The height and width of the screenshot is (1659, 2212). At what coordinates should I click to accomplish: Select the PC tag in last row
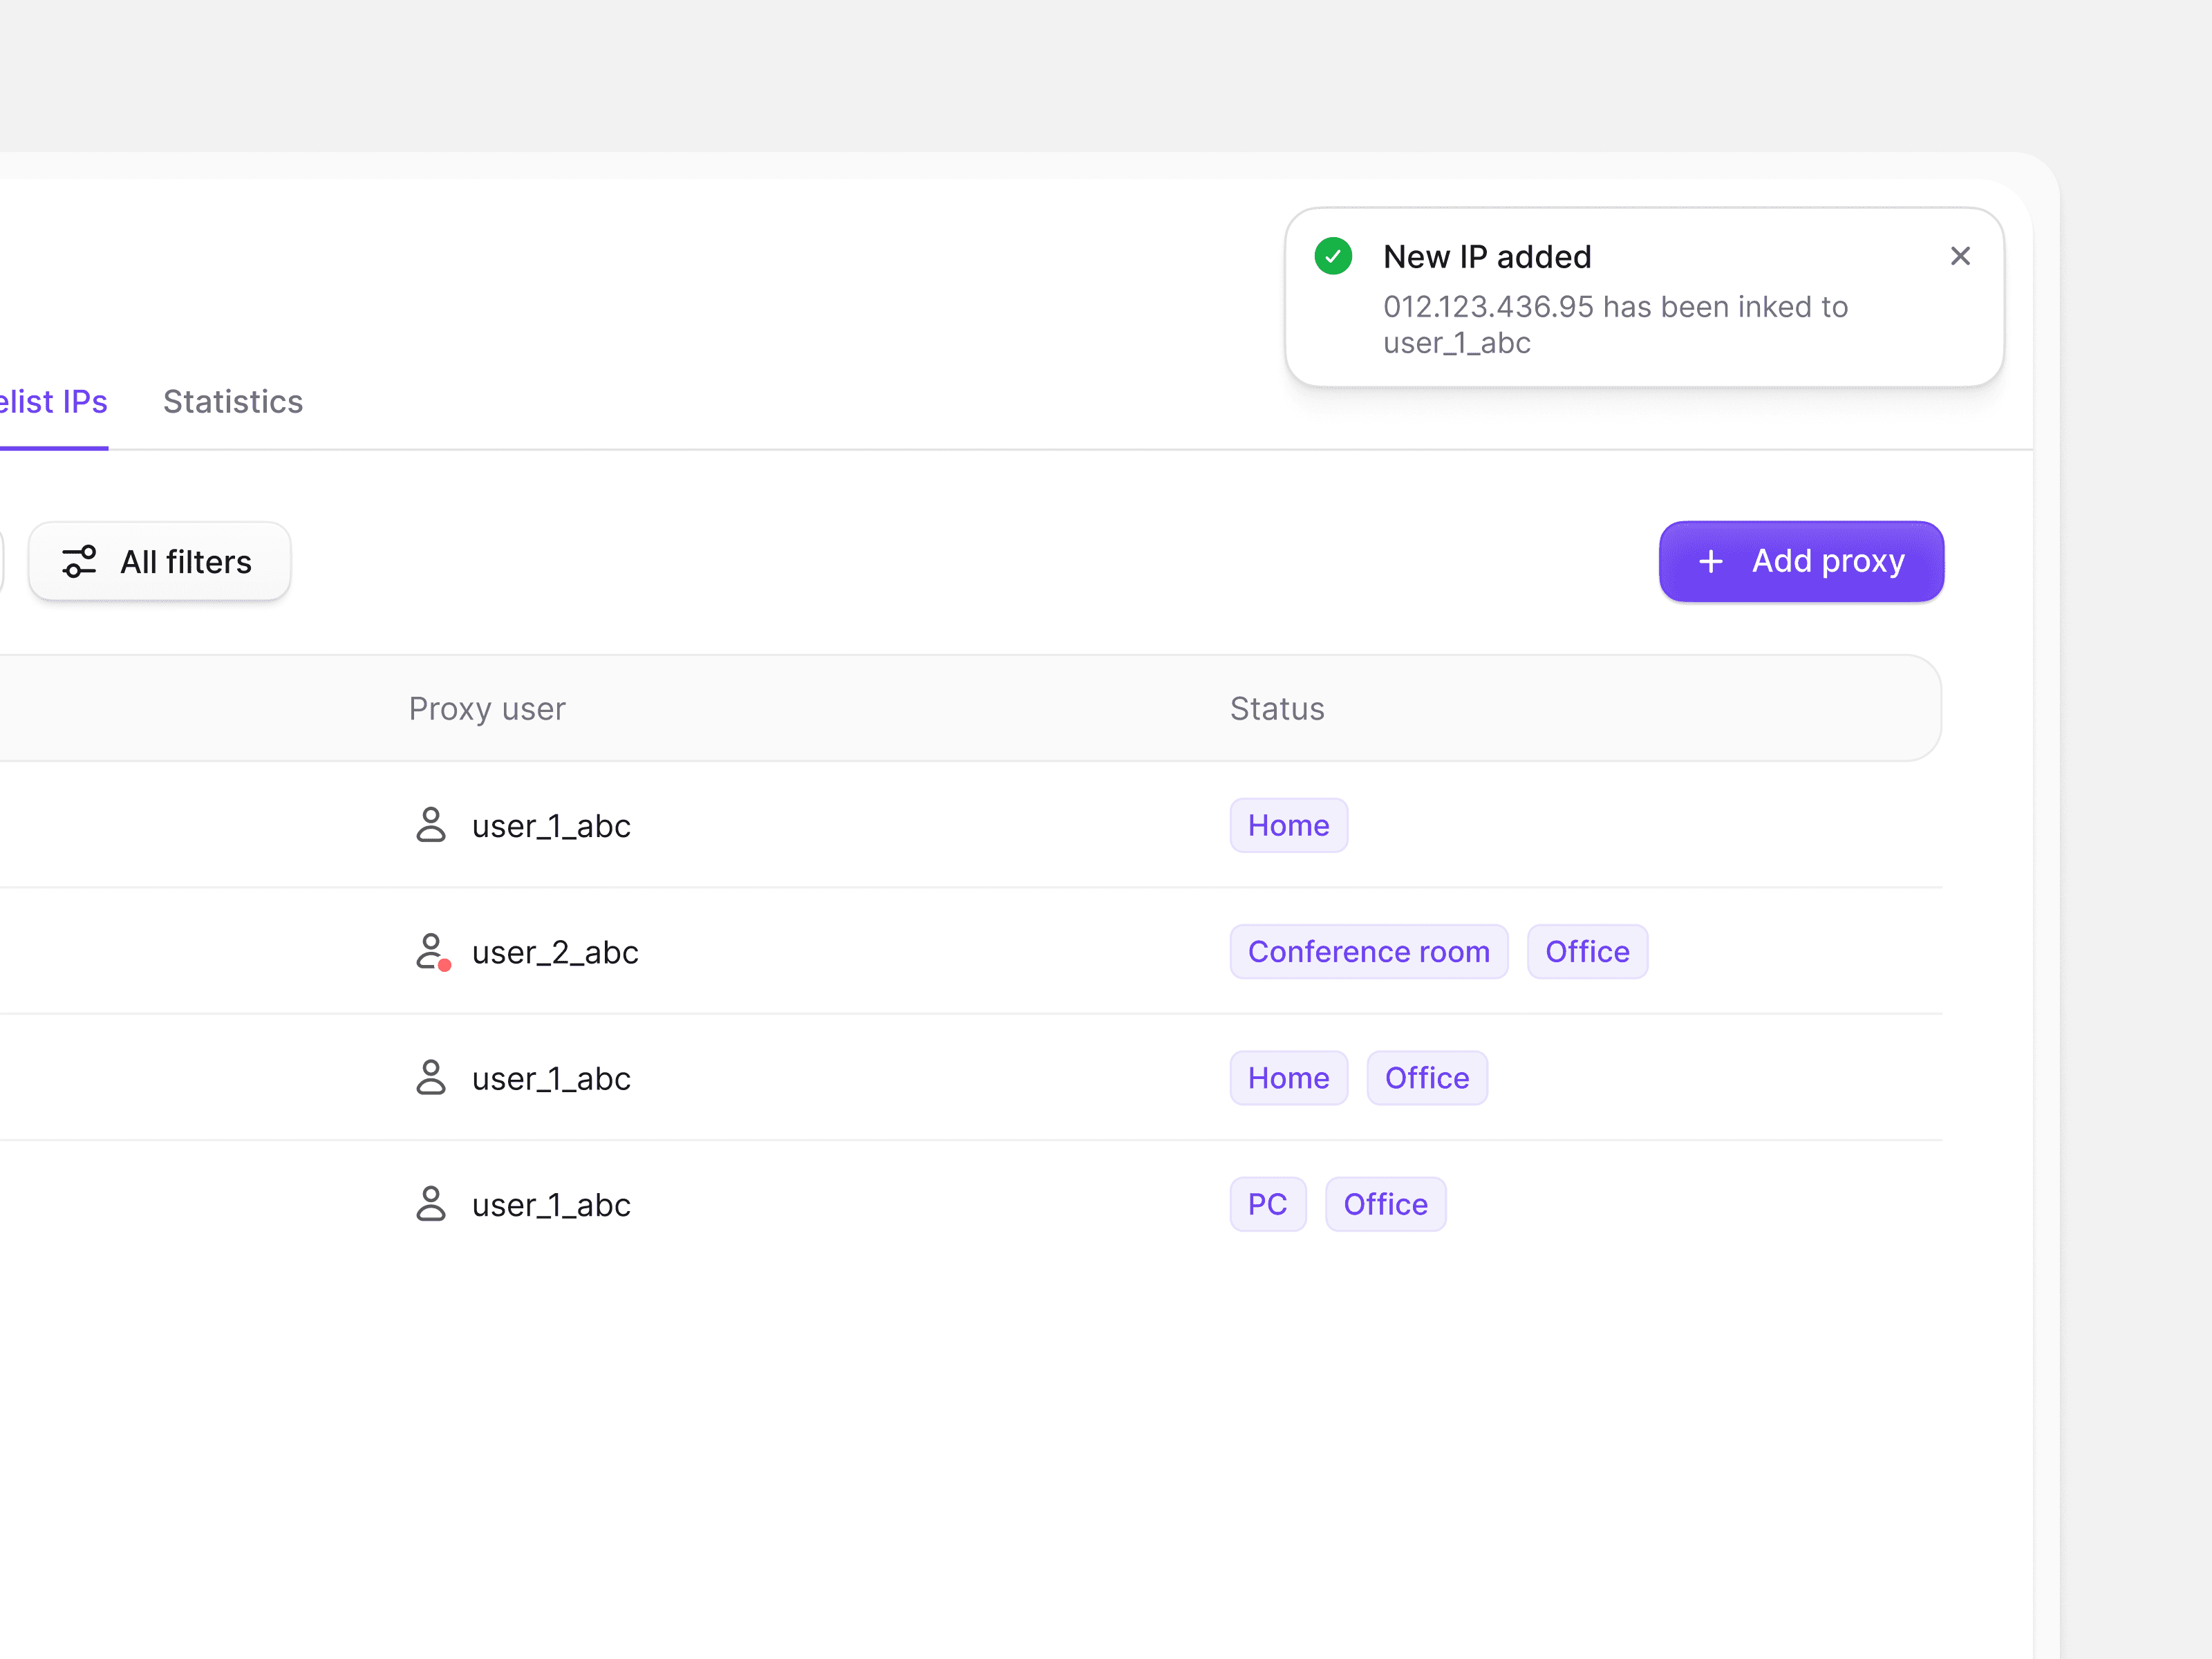pyautogui.click(x=1267, y=1204)
